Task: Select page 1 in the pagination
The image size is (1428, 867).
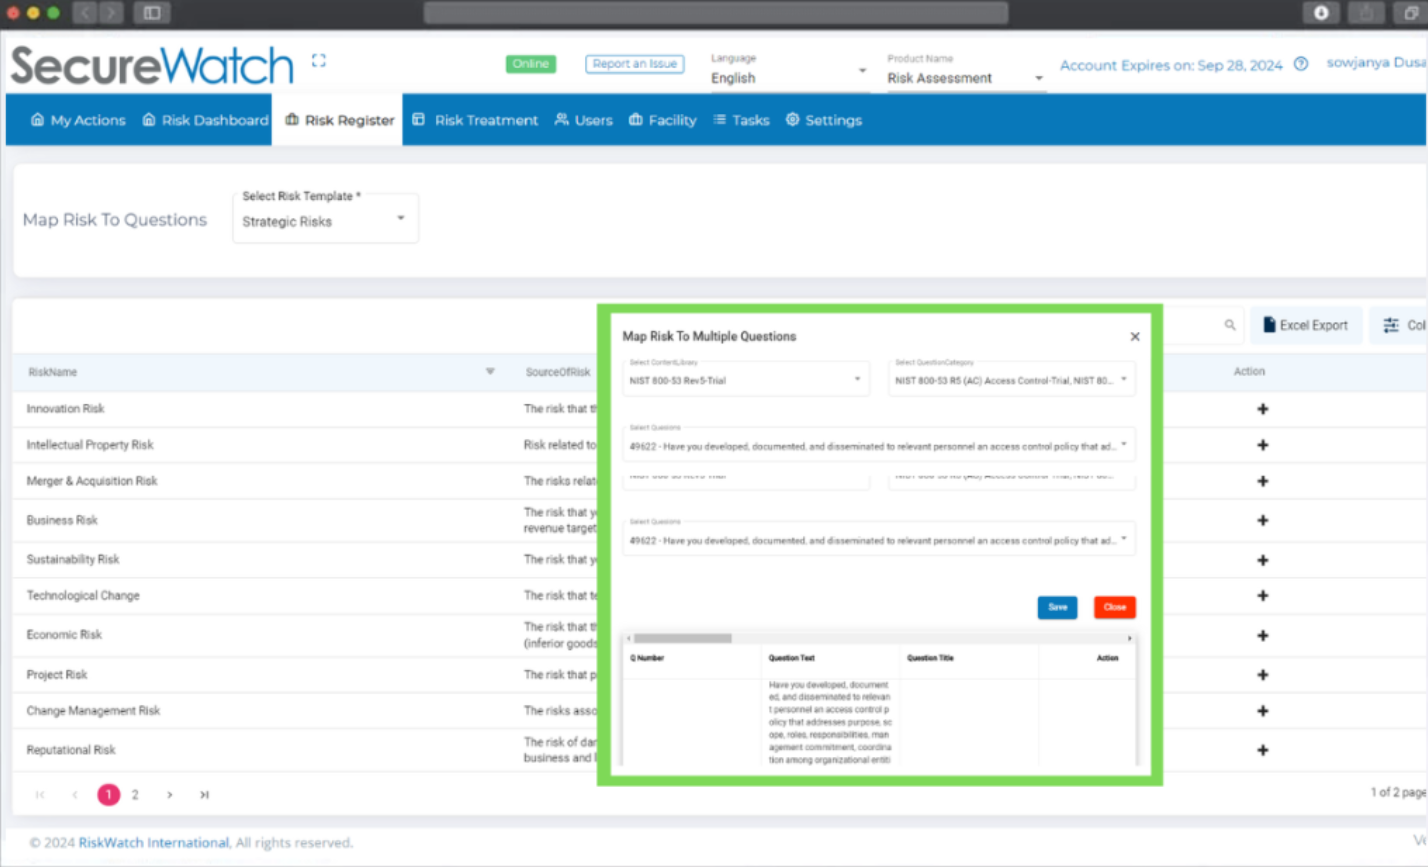Action: click(108, 795)
